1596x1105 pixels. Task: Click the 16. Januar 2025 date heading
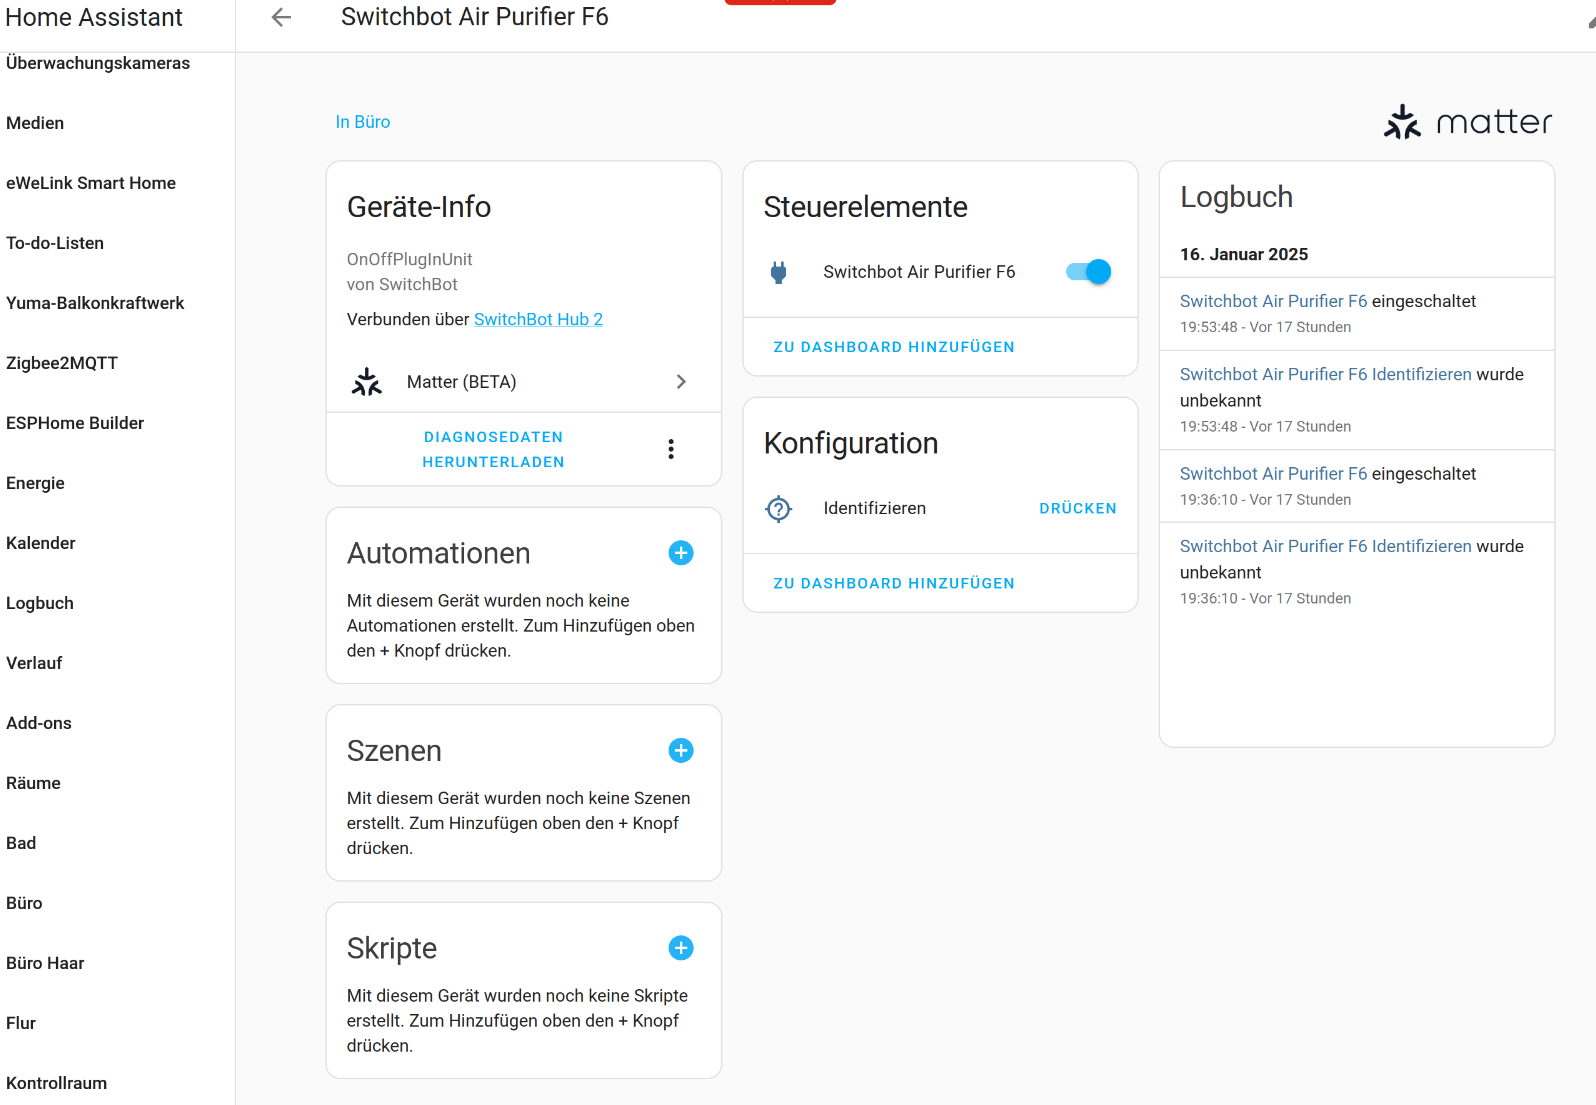click(x=1244, y=254)
